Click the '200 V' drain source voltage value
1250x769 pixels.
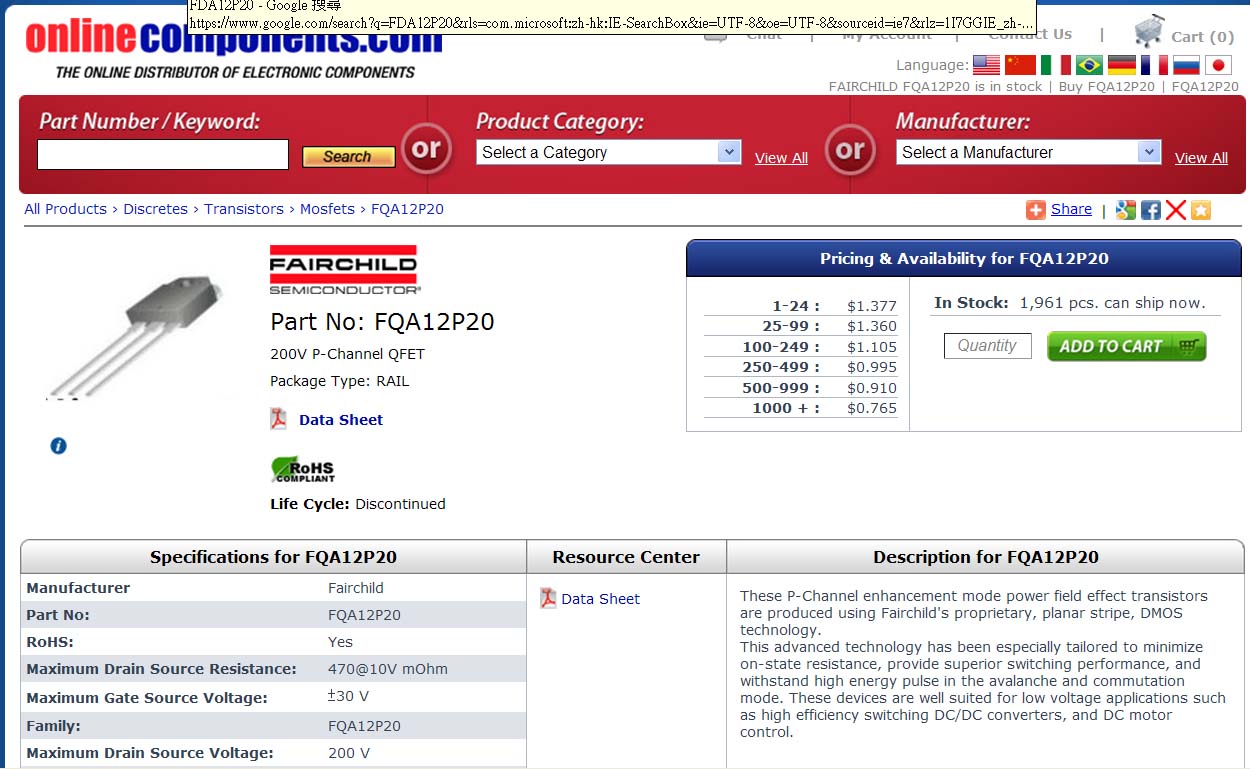349,753
